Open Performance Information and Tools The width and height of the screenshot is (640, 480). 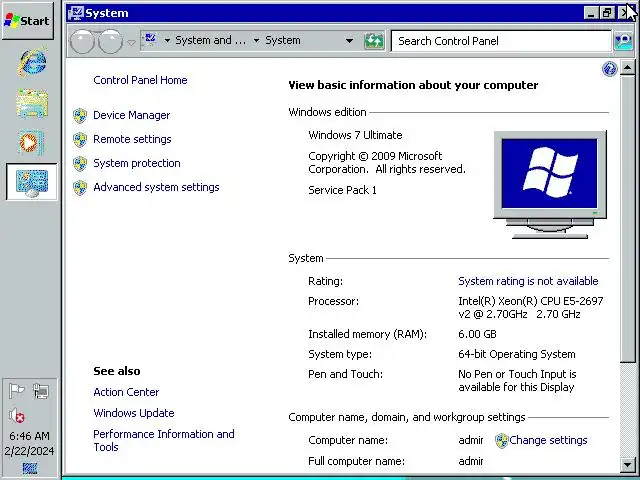[164, 440]
